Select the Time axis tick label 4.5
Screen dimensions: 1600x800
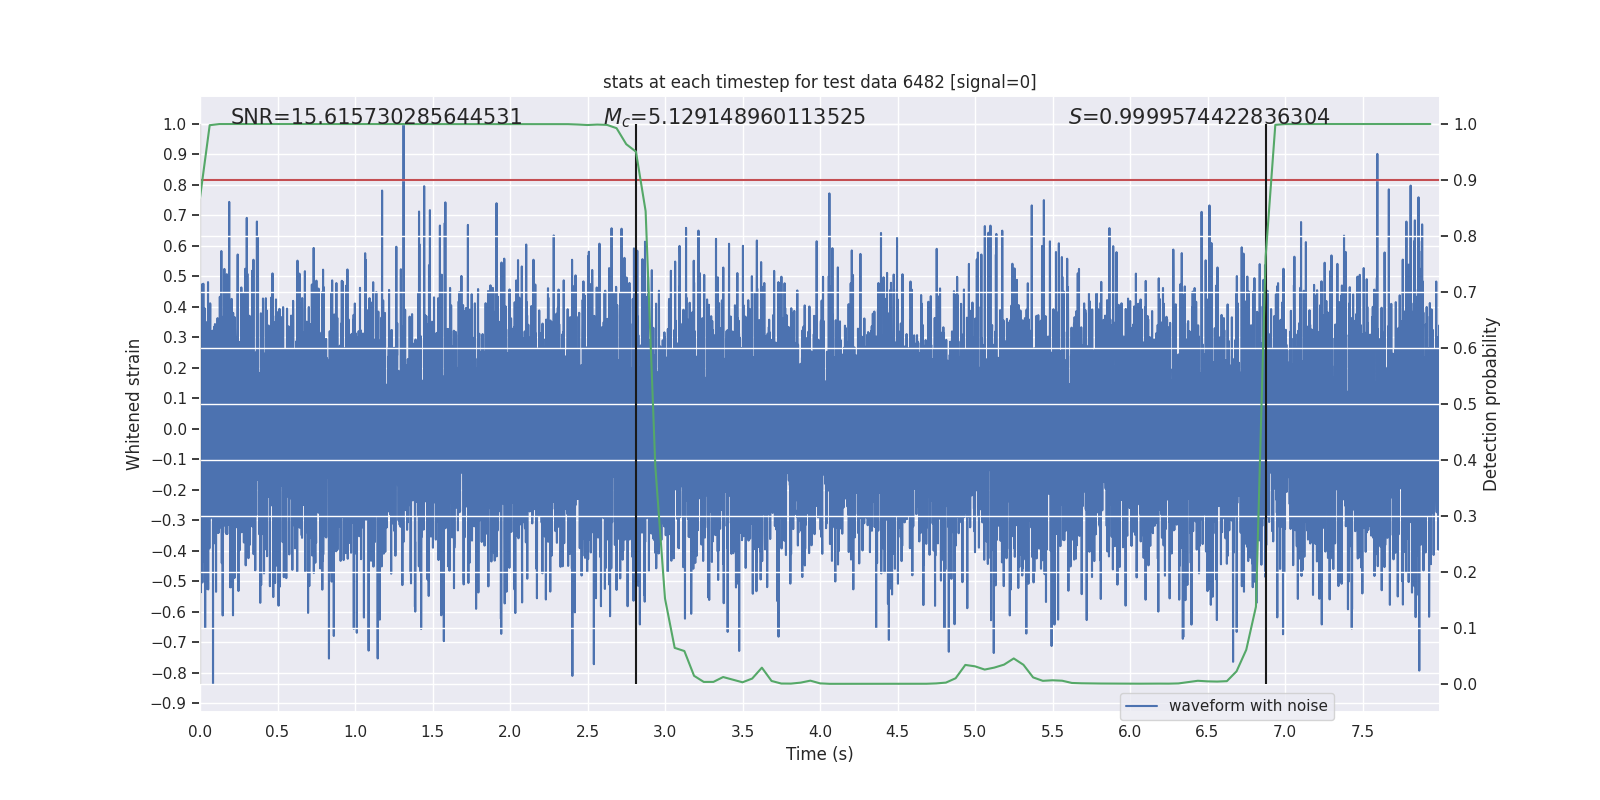click(897, 731)
